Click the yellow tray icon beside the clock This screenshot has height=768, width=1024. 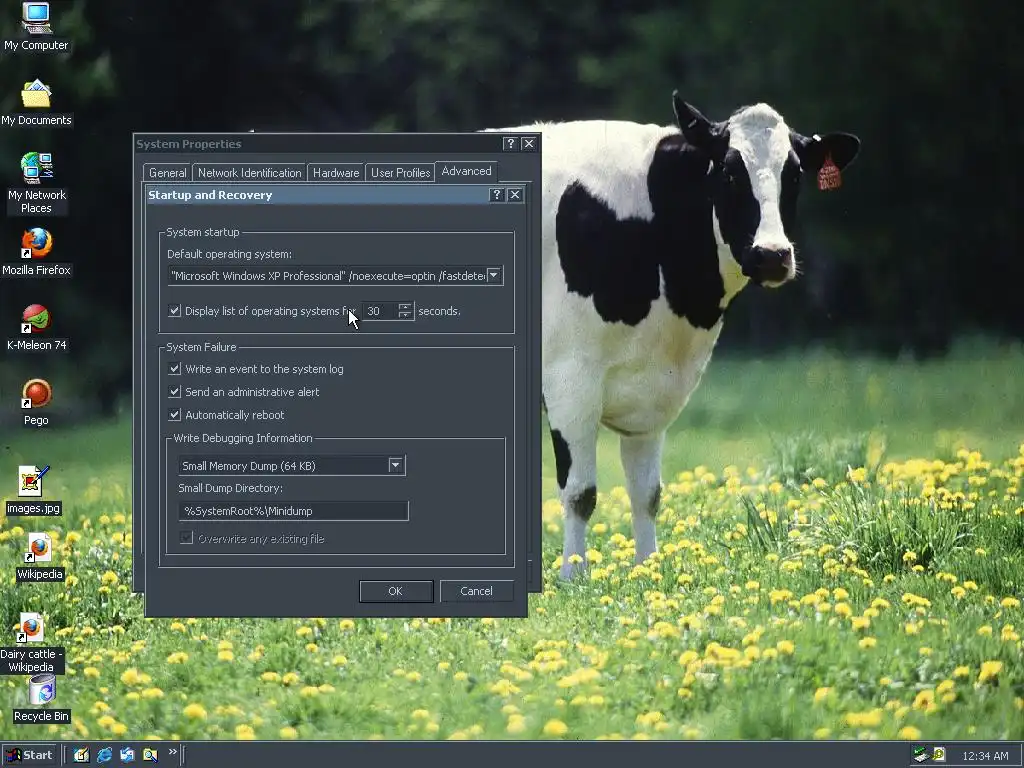[x=939, y=755]
